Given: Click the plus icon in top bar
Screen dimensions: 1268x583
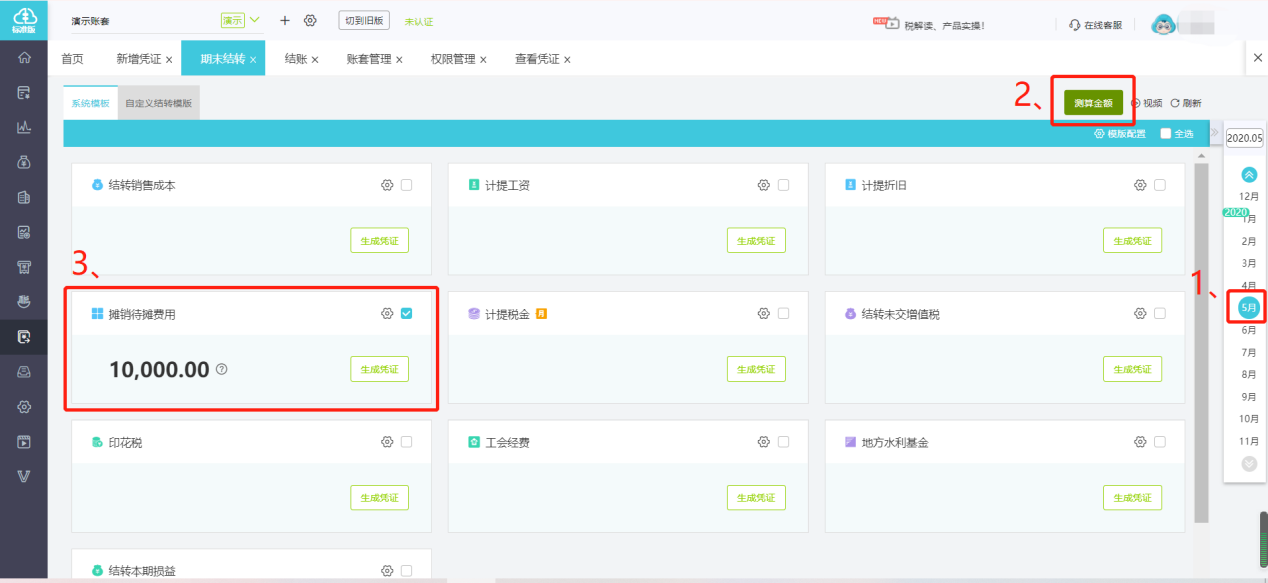Looking at the screenshot, I should [286, 19].
